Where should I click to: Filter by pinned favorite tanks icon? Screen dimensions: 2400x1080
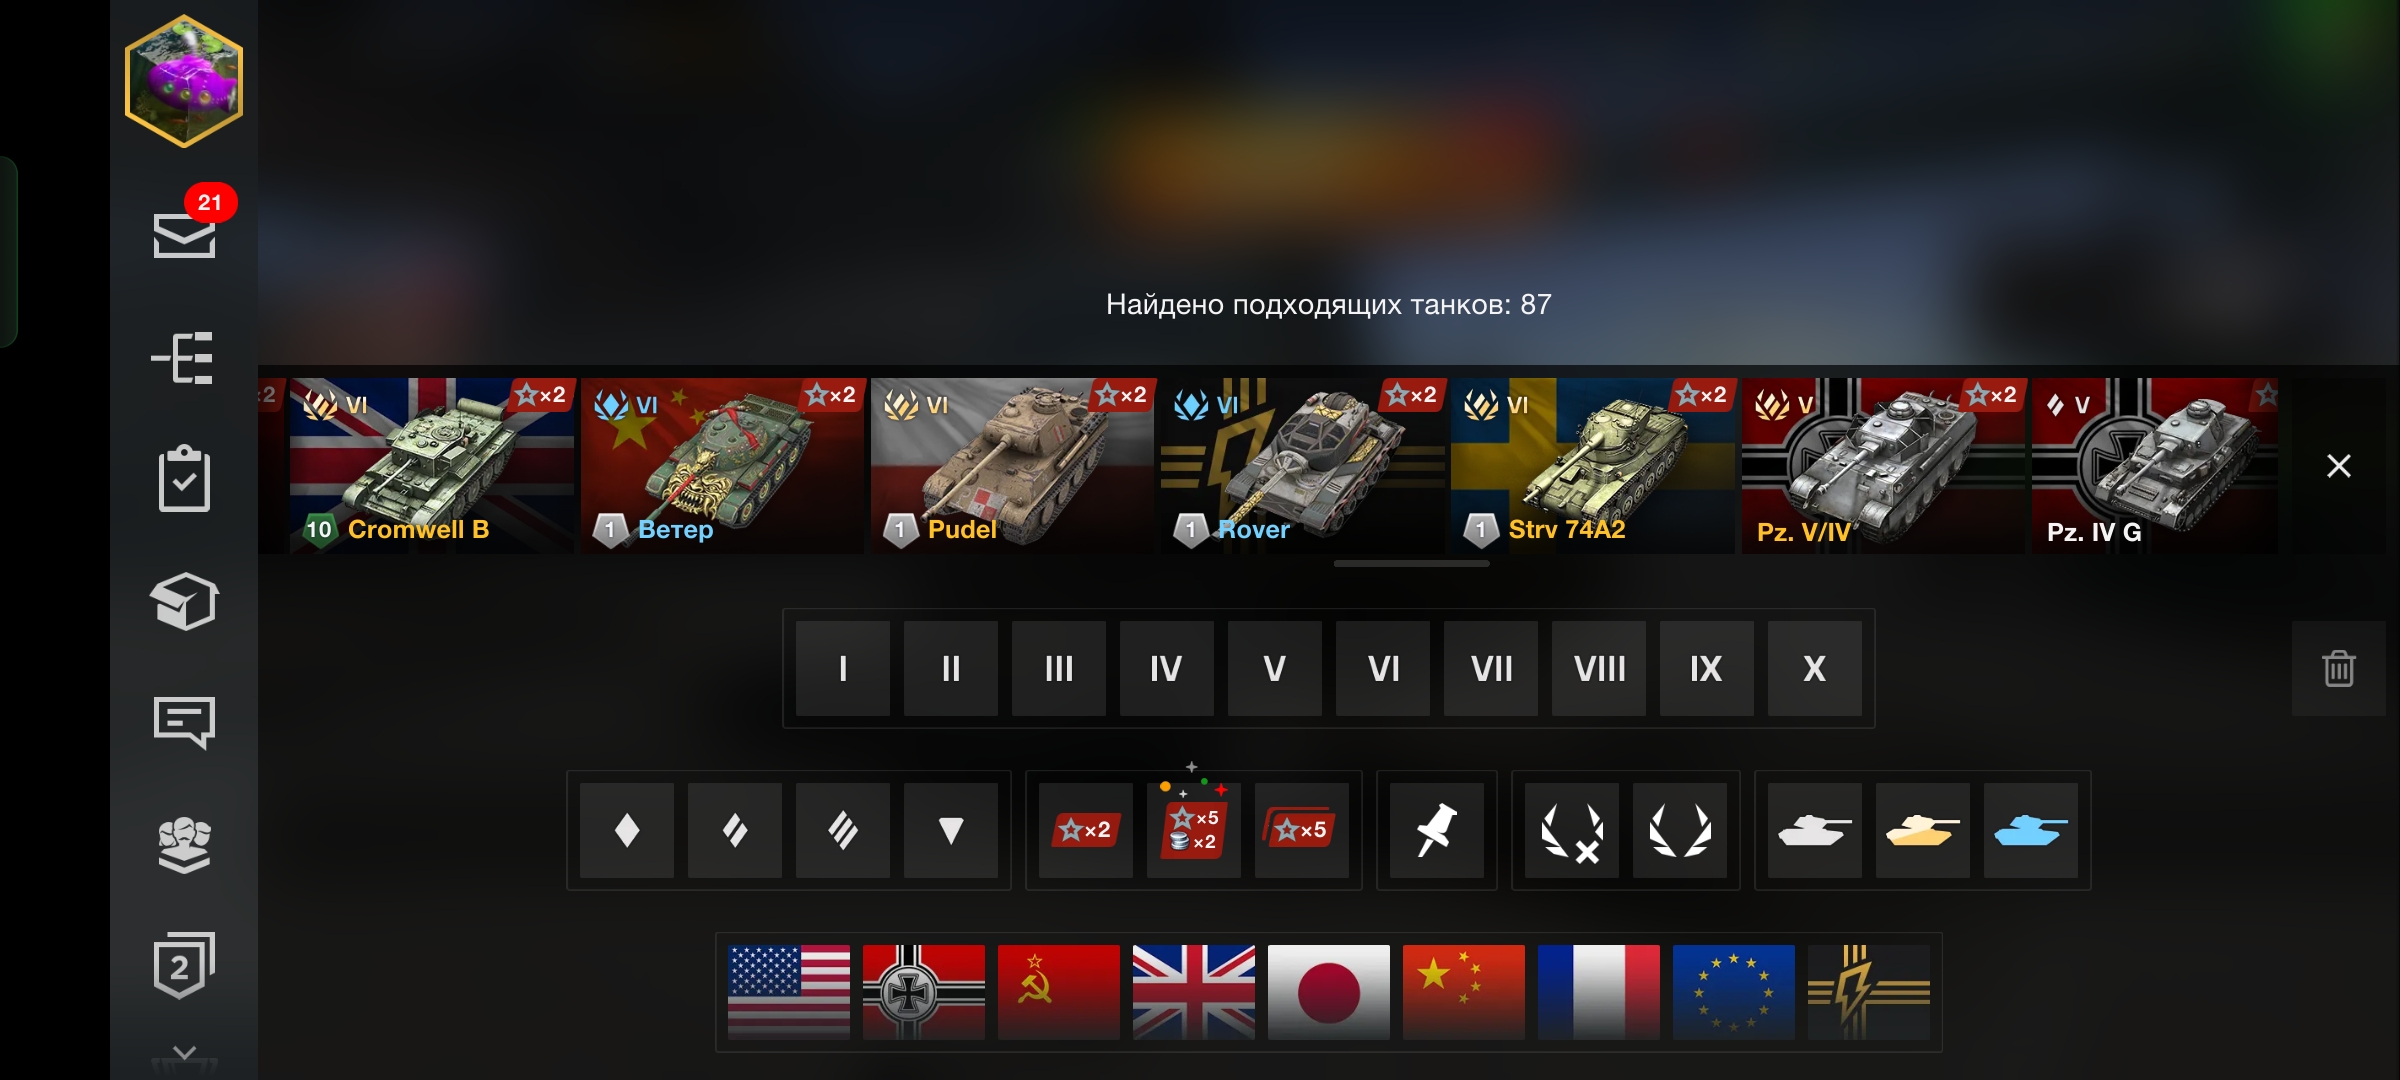(1436, 830)
